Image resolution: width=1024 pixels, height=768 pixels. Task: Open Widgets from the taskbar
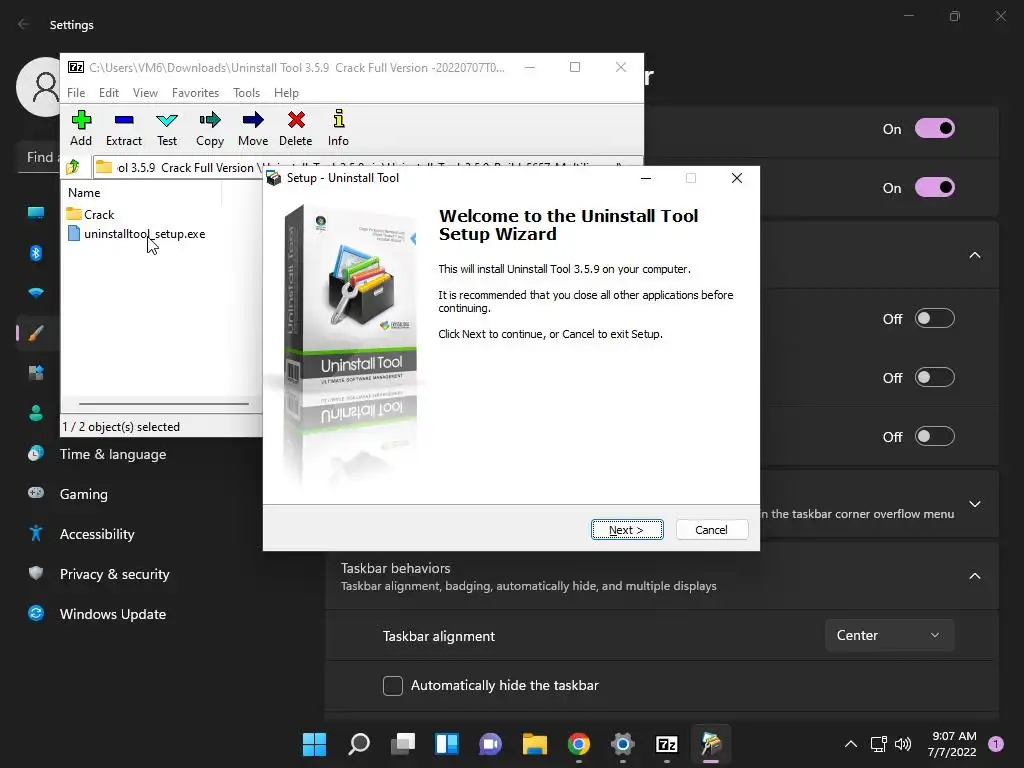tap(447, 744)
